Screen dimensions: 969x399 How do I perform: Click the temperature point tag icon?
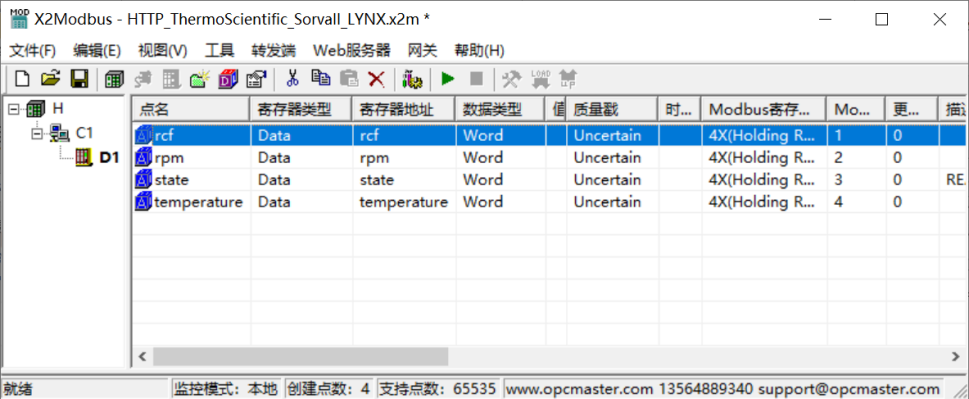(143, 202)
